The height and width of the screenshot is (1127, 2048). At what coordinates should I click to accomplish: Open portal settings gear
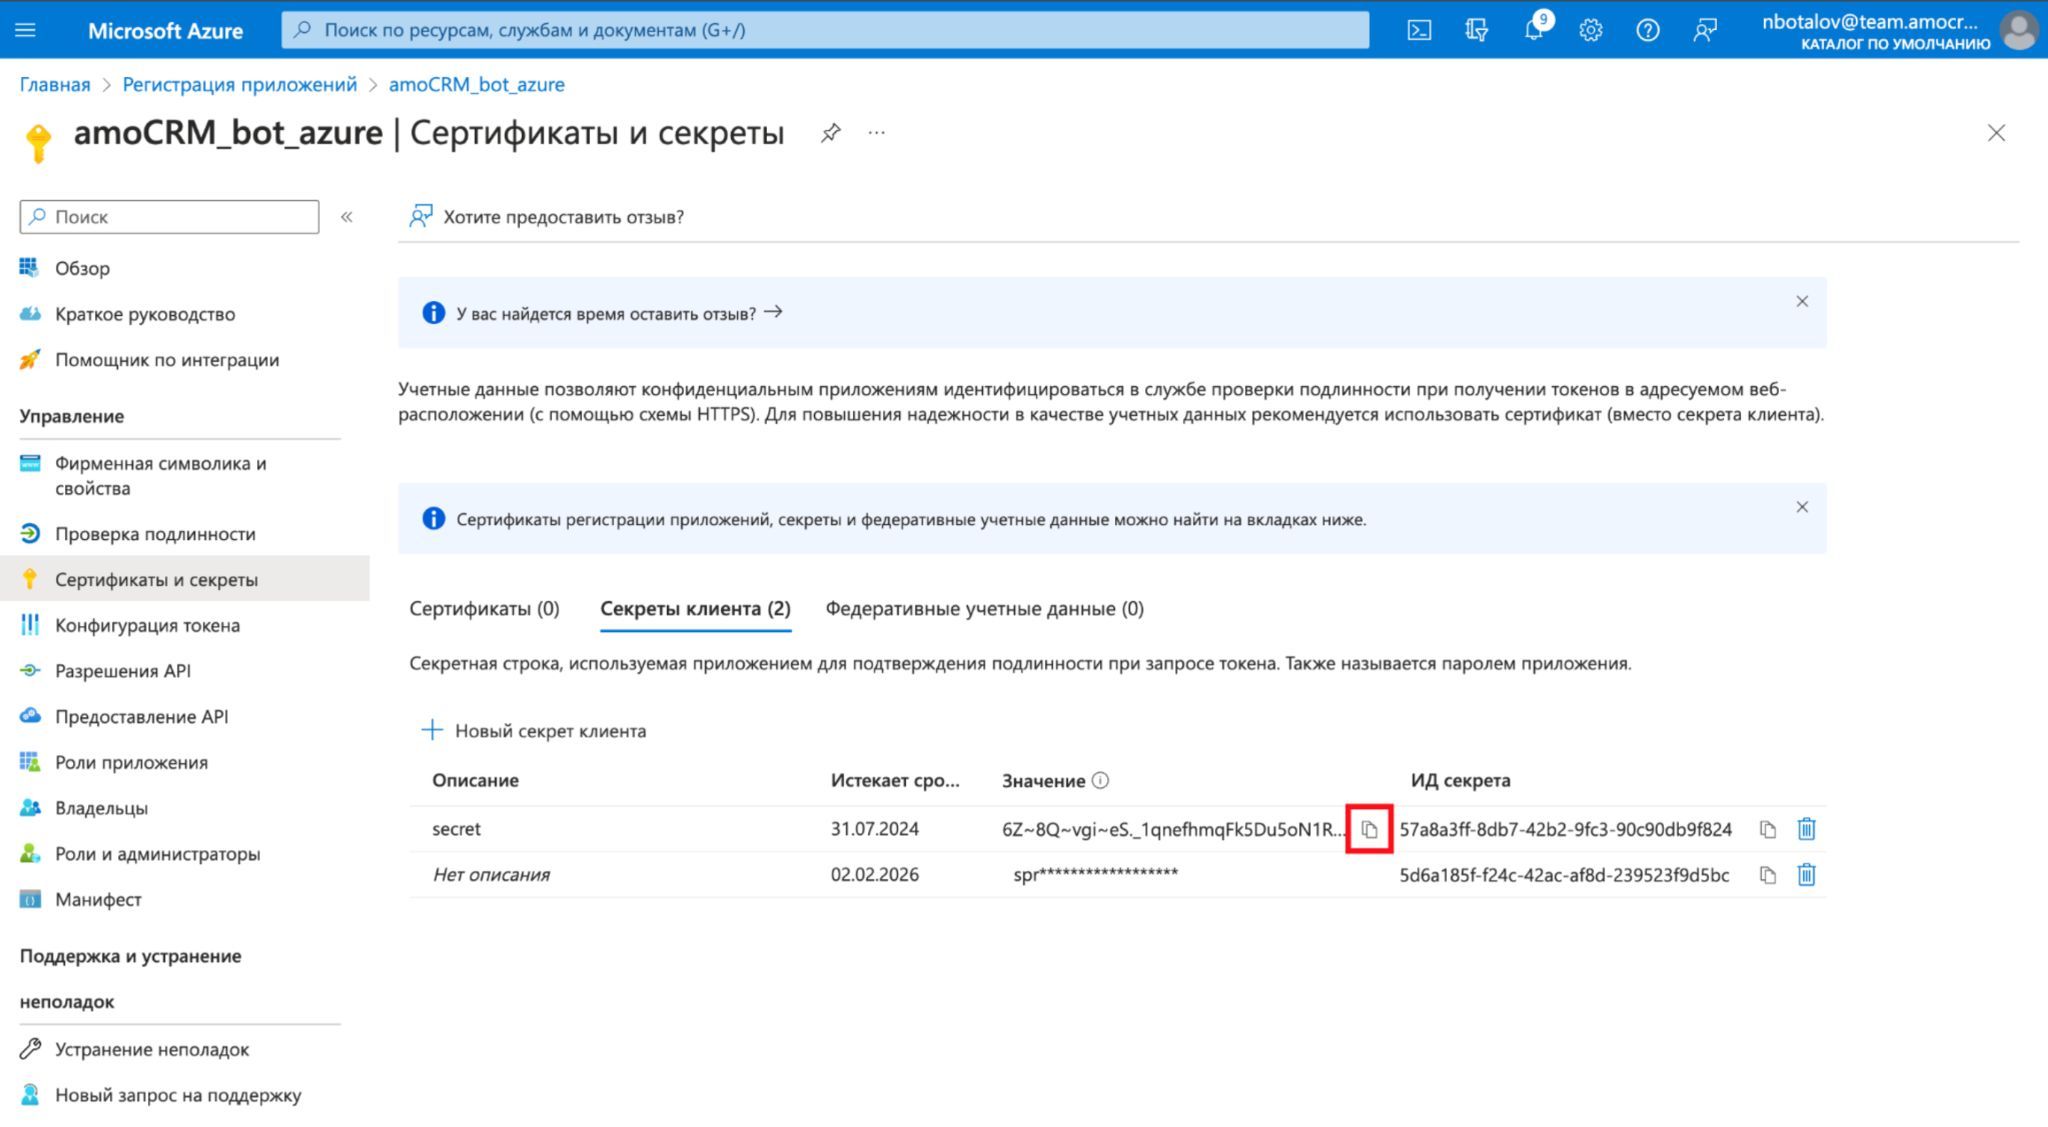(1590, 30)
